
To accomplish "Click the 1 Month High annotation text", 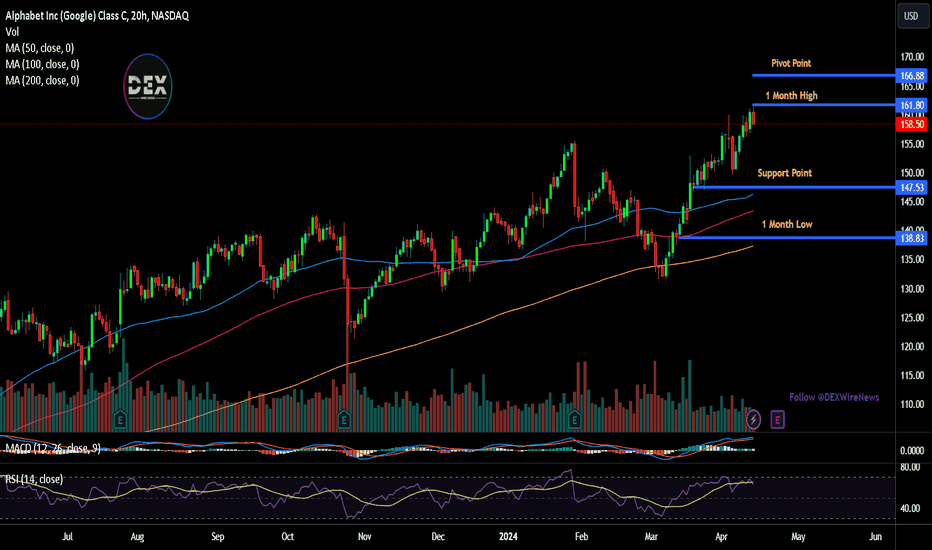I will 791,95.
